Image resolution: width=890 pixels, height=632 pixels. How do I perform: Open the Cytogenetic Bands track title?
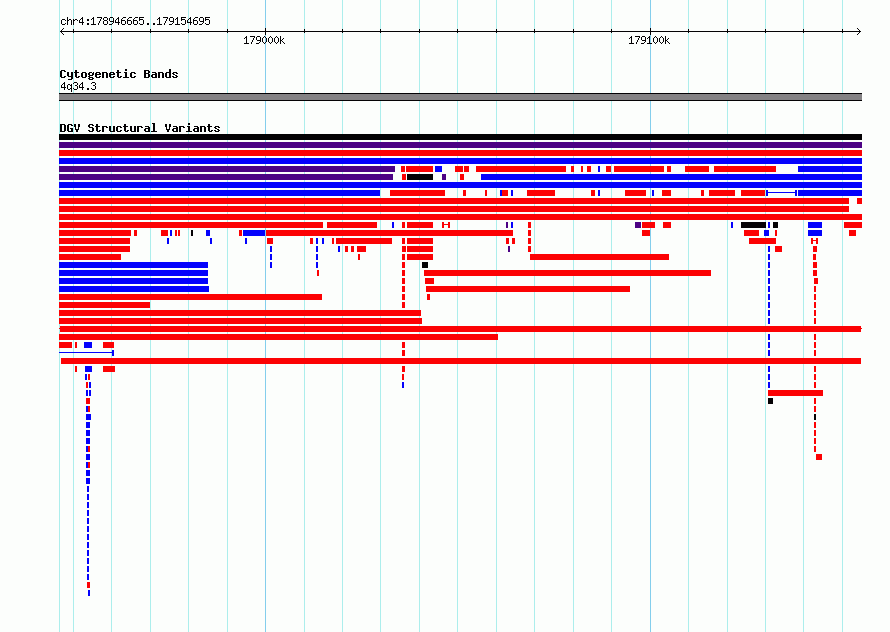pos(119,74)
